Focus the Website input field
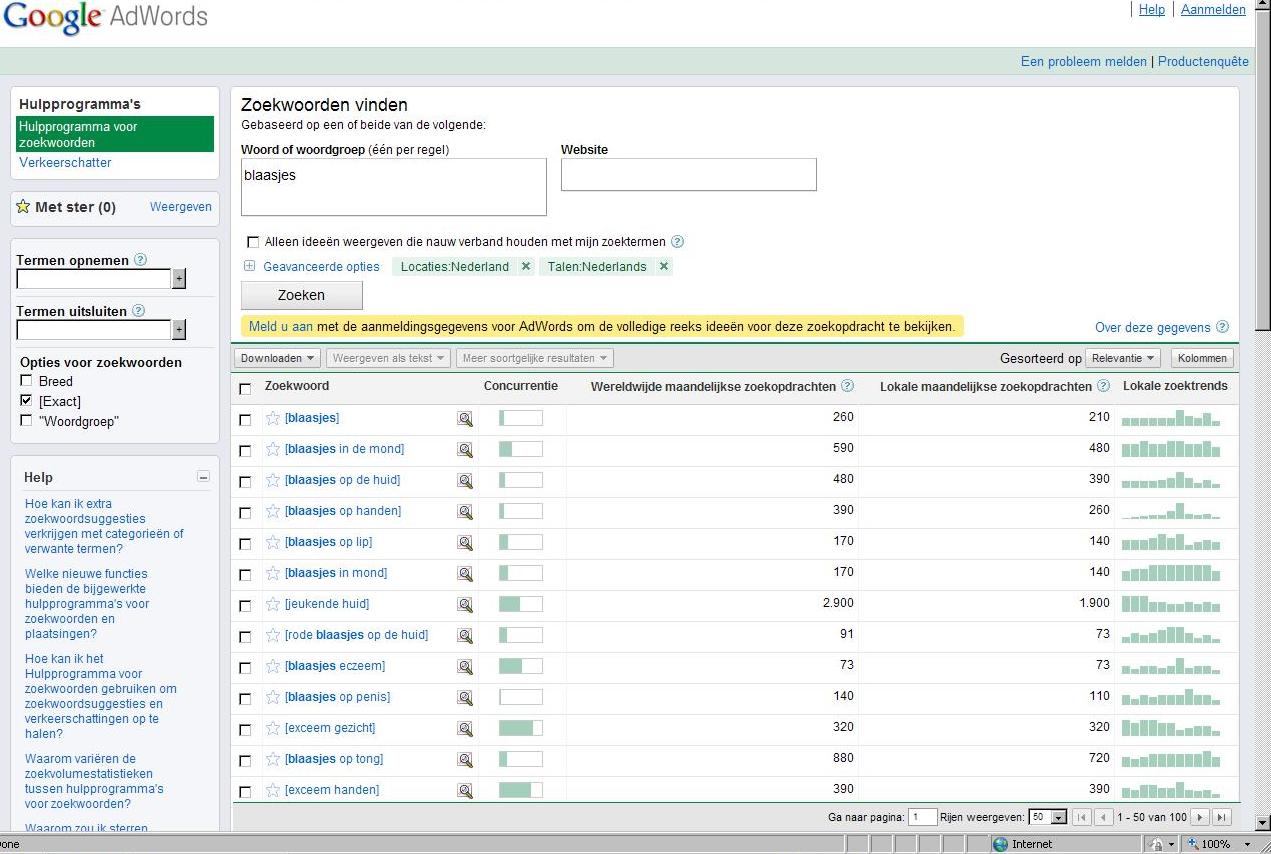This screenshot has width=1271, height=854. [x=689, y=174]
